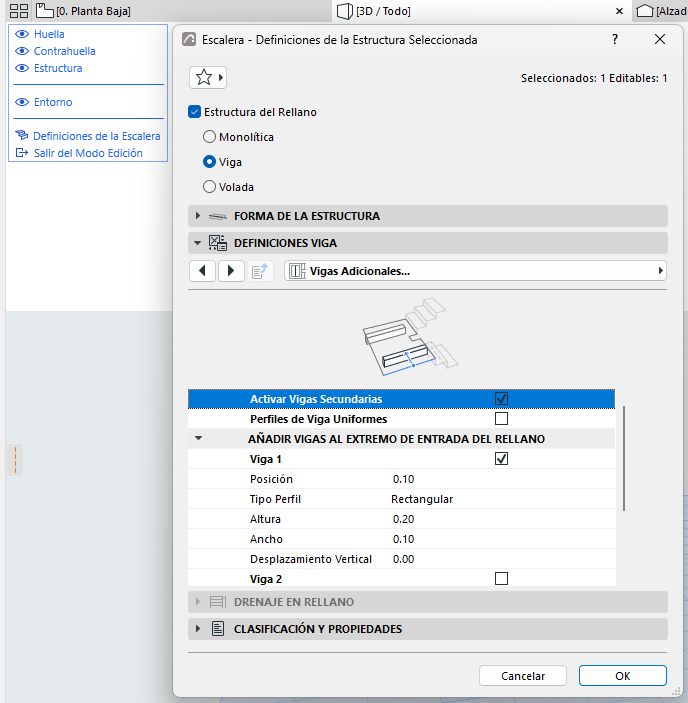Image resolution: width=688 pixels, height=703 pixels.
Task: Click the grayed page list upload icon
Action: (260, 271)
